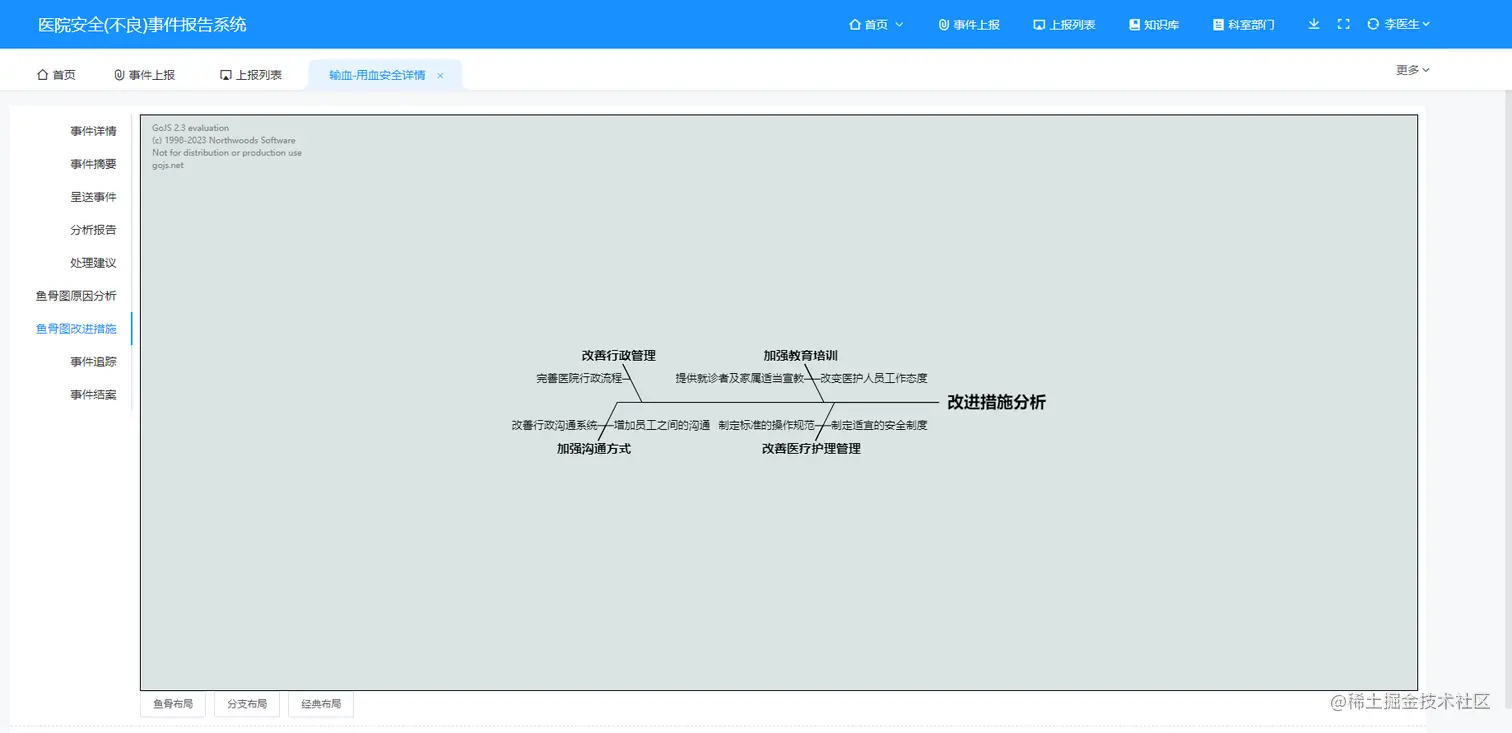
Task: Click the 科室部门 department icon
Action: tap(1219, 24)
